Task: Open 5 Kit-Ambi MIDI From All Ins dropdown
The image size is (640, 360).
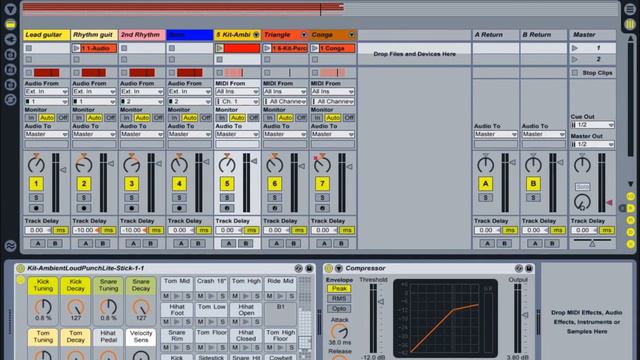Action: [x=237, y=91]
